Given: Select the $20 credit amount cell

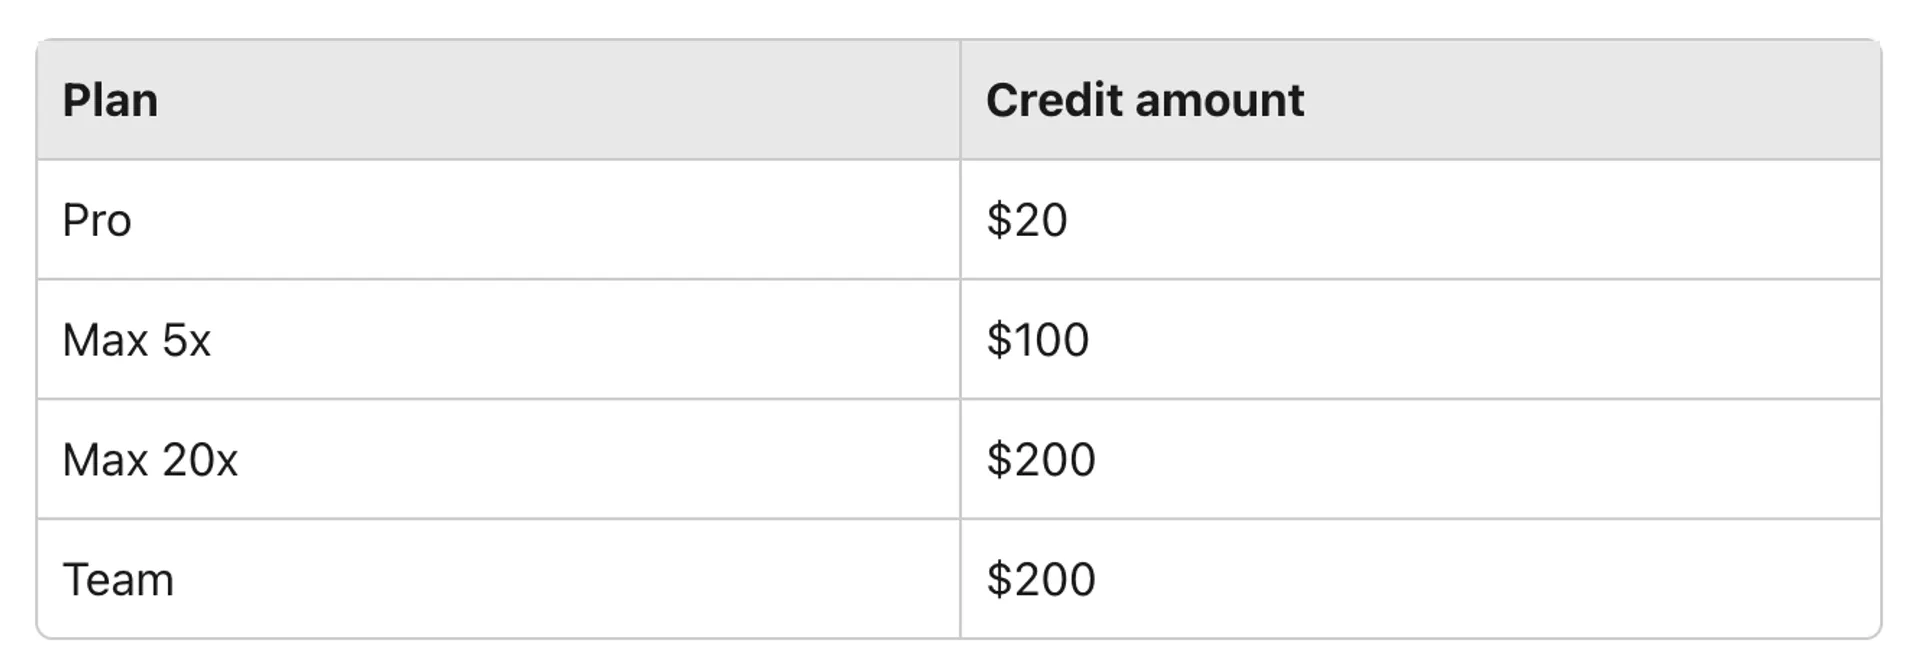Looking at the screenshot, I should [1027, 220].
